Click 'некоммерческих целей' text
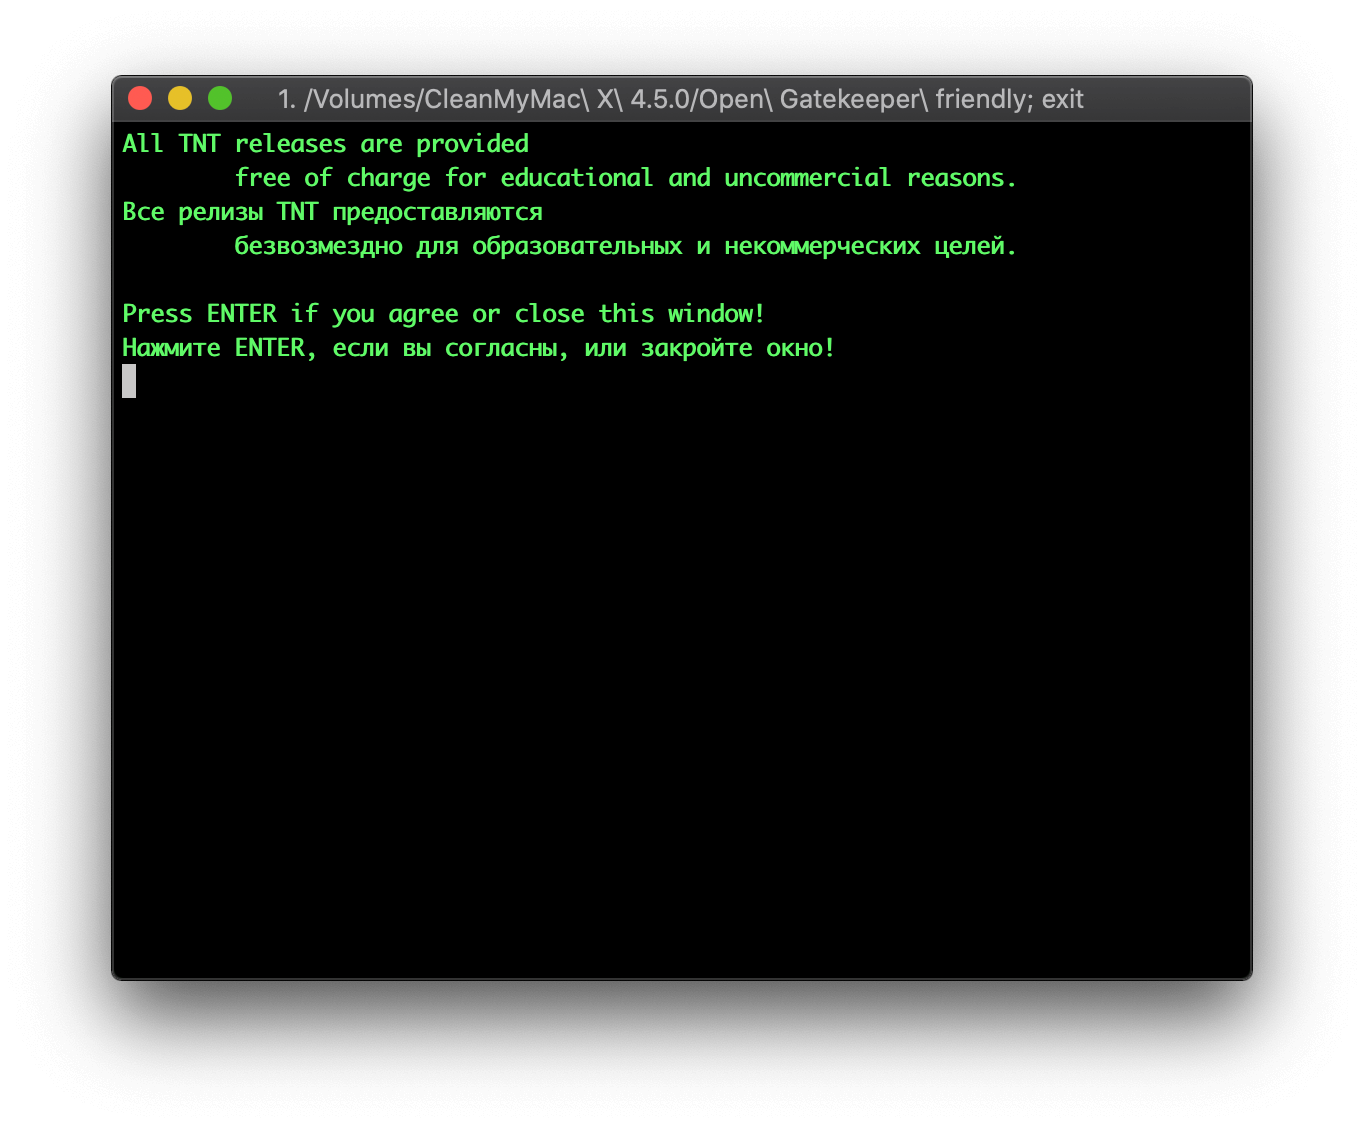 coord(870,246)
